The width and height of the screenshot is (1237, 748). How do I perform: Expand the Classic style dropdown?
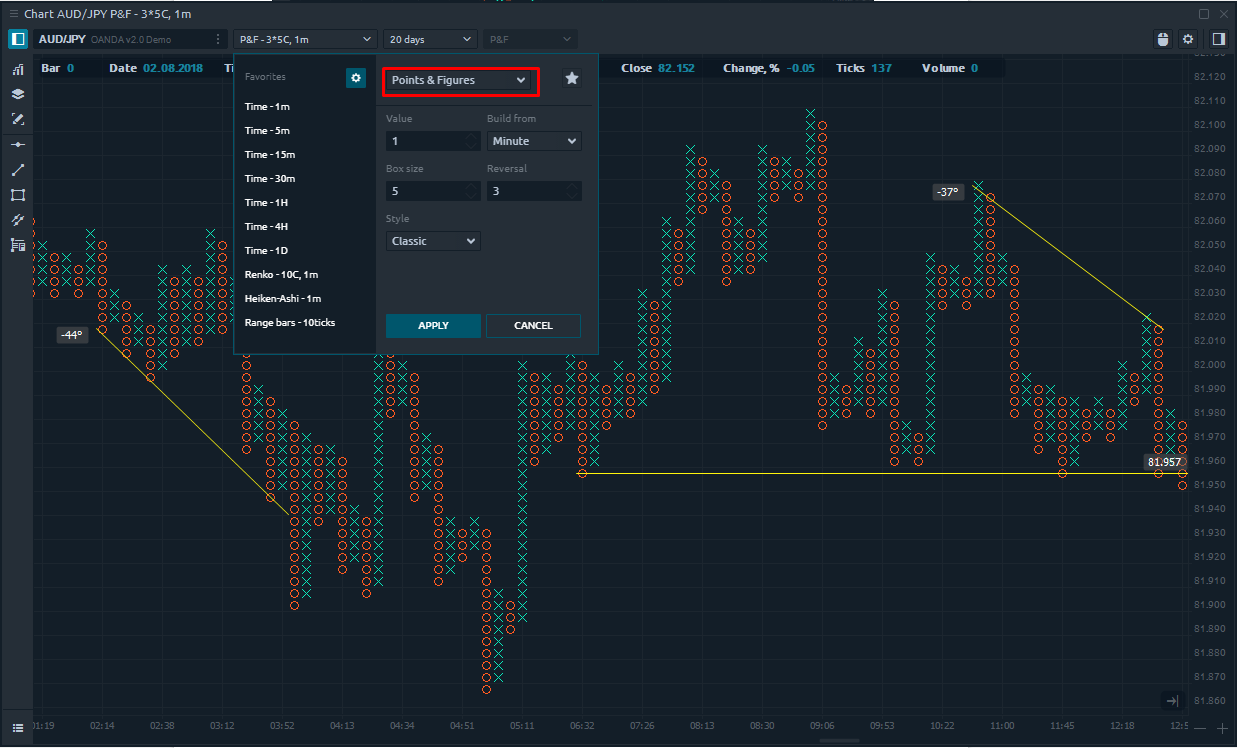coord(433,241)
